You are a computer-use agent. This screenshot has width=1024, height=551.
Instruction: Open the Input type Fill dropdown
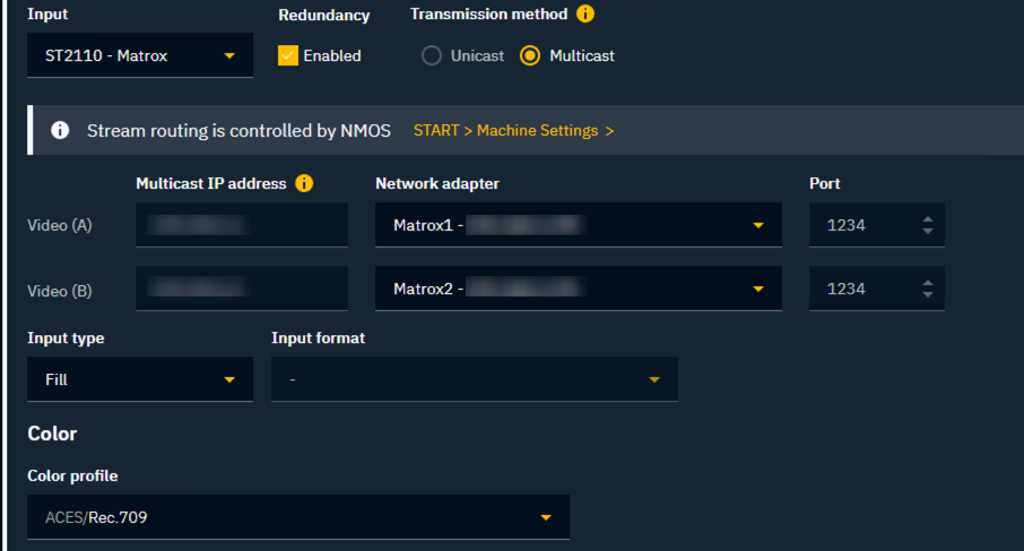(x=140, y=380)
